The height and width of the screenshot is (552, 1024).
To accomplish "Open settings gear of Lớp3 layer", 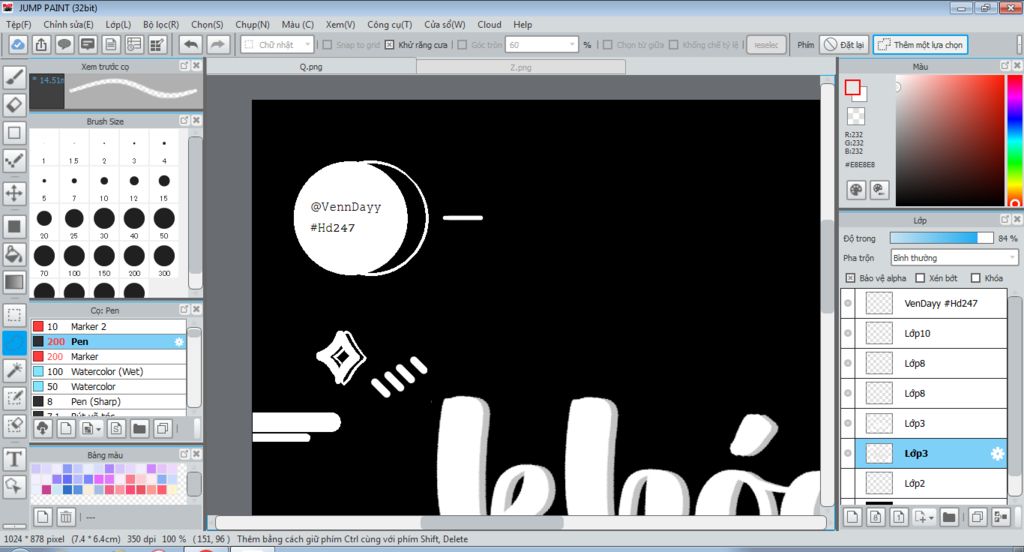I will coord(997,453).
